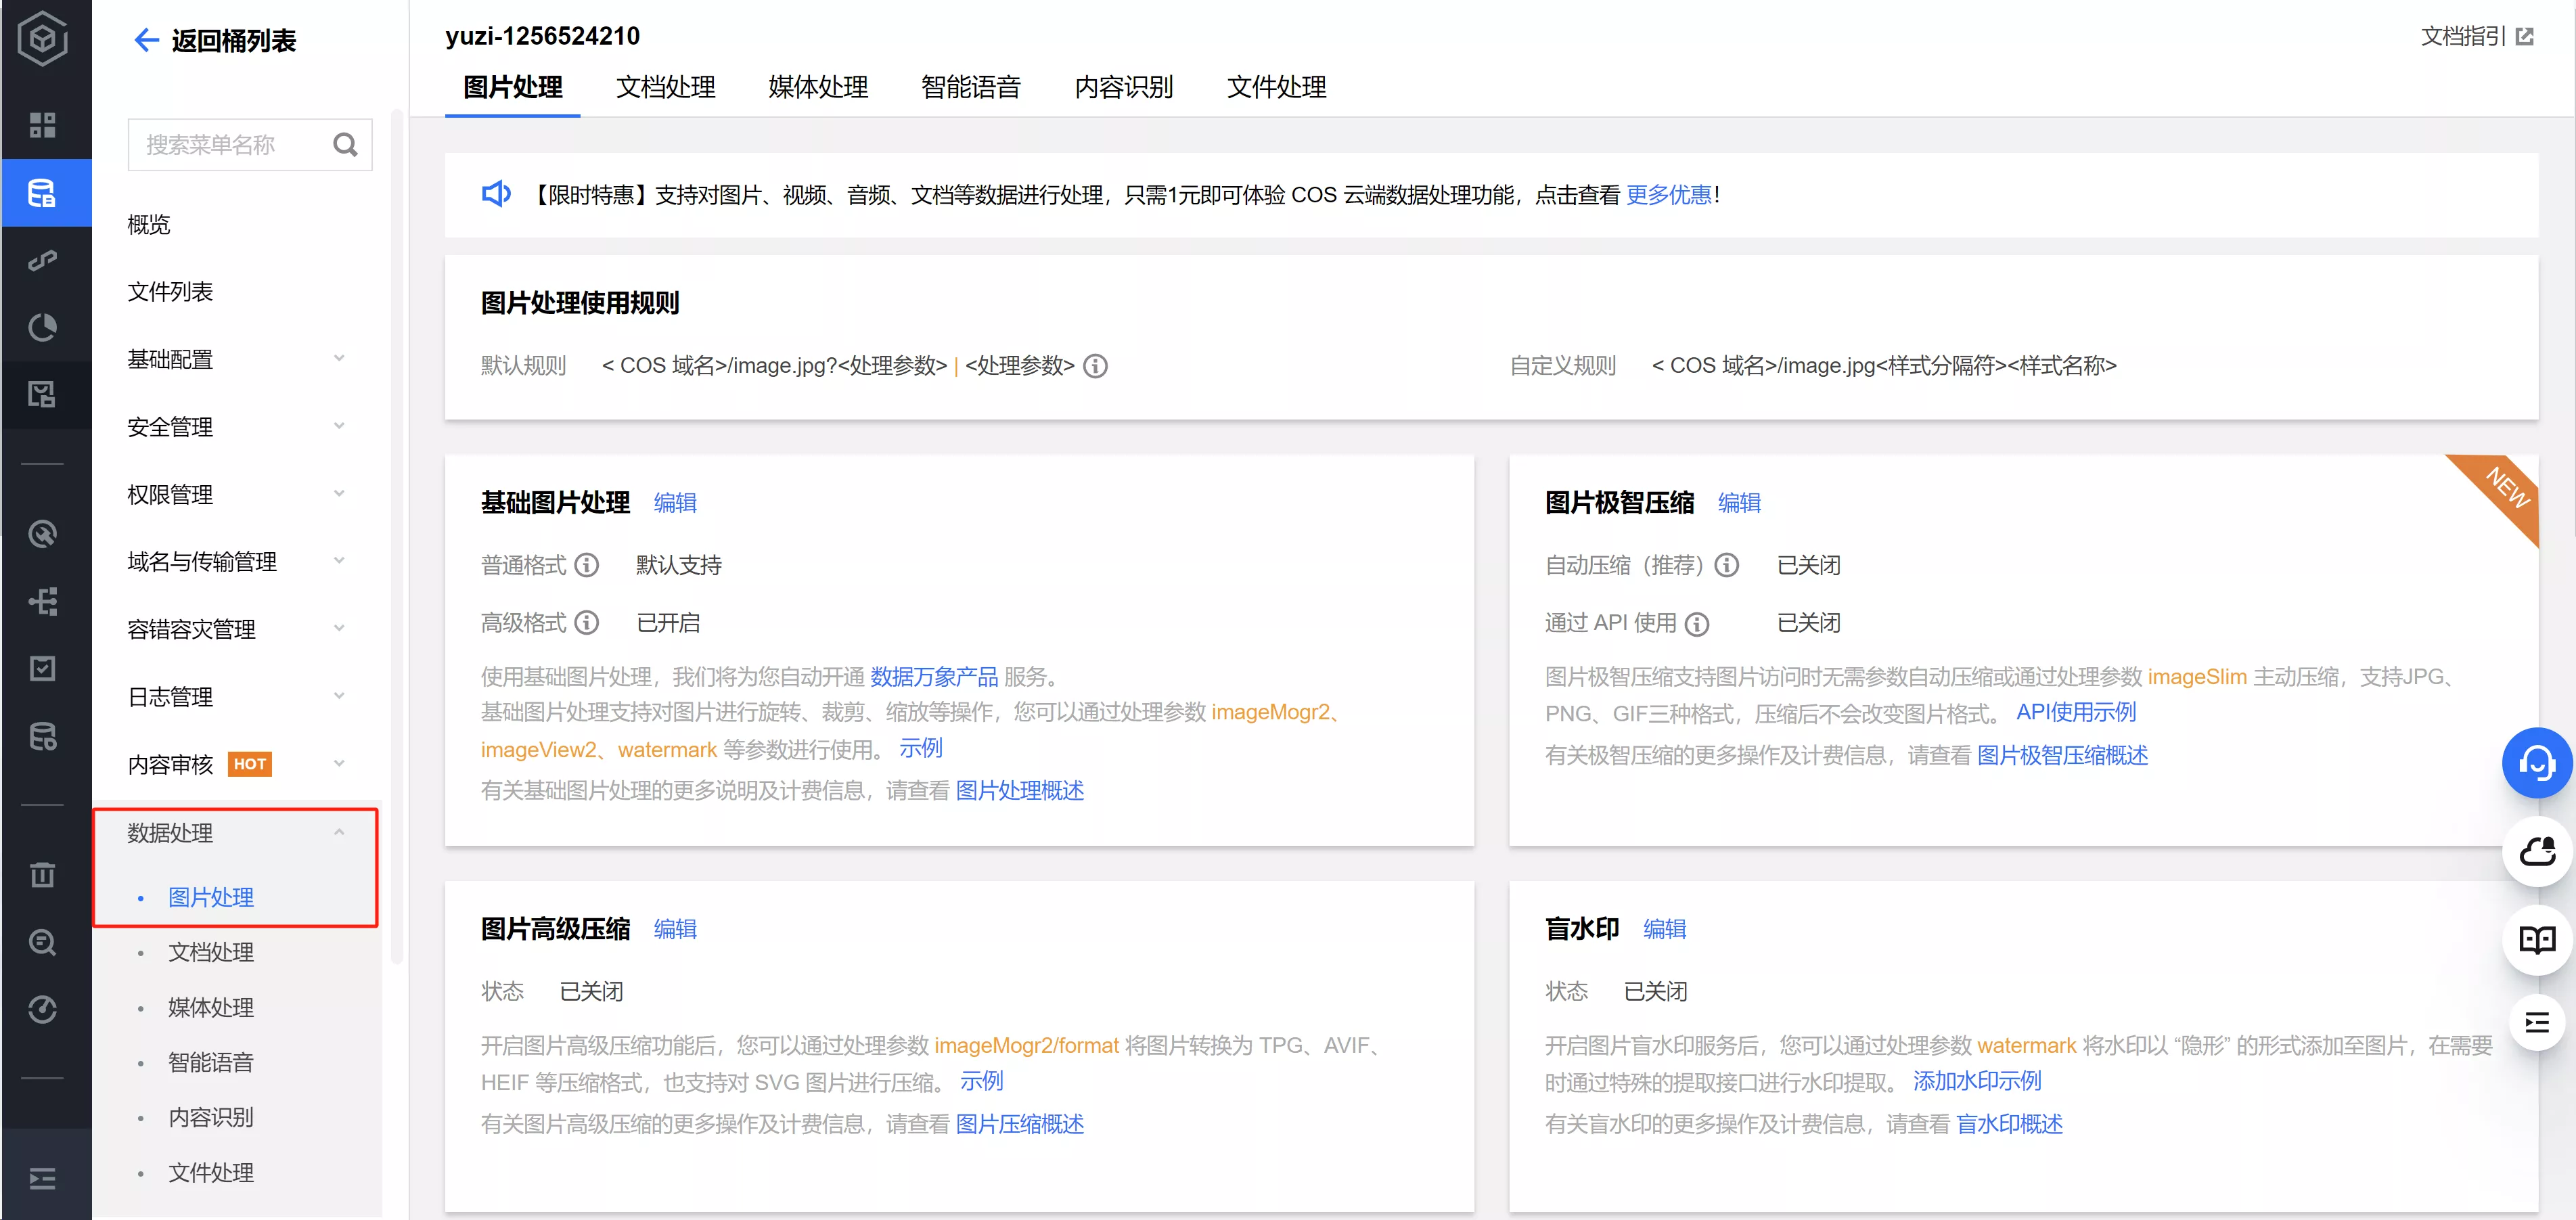Click info icon next to 高级格式
The width and height of the screenshot is (2576, 1220).
pos(587,623)
